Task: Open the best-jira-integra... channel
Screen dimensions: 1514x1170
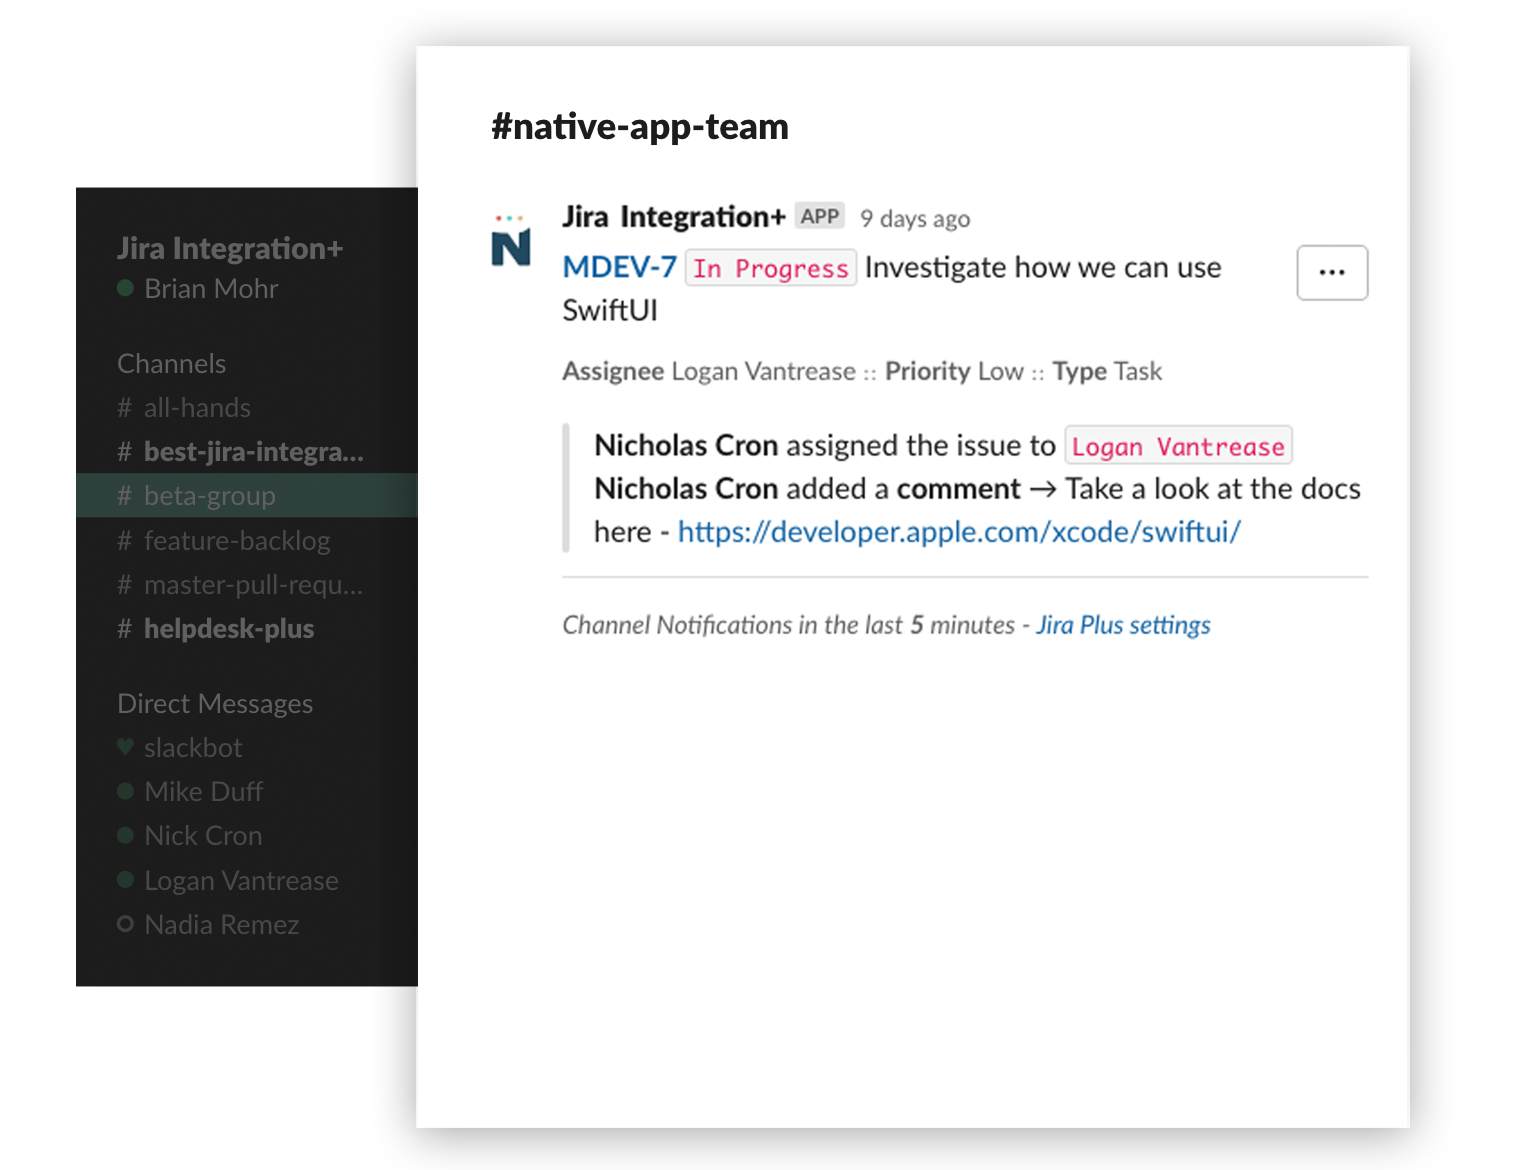Action: click(253, 452)
